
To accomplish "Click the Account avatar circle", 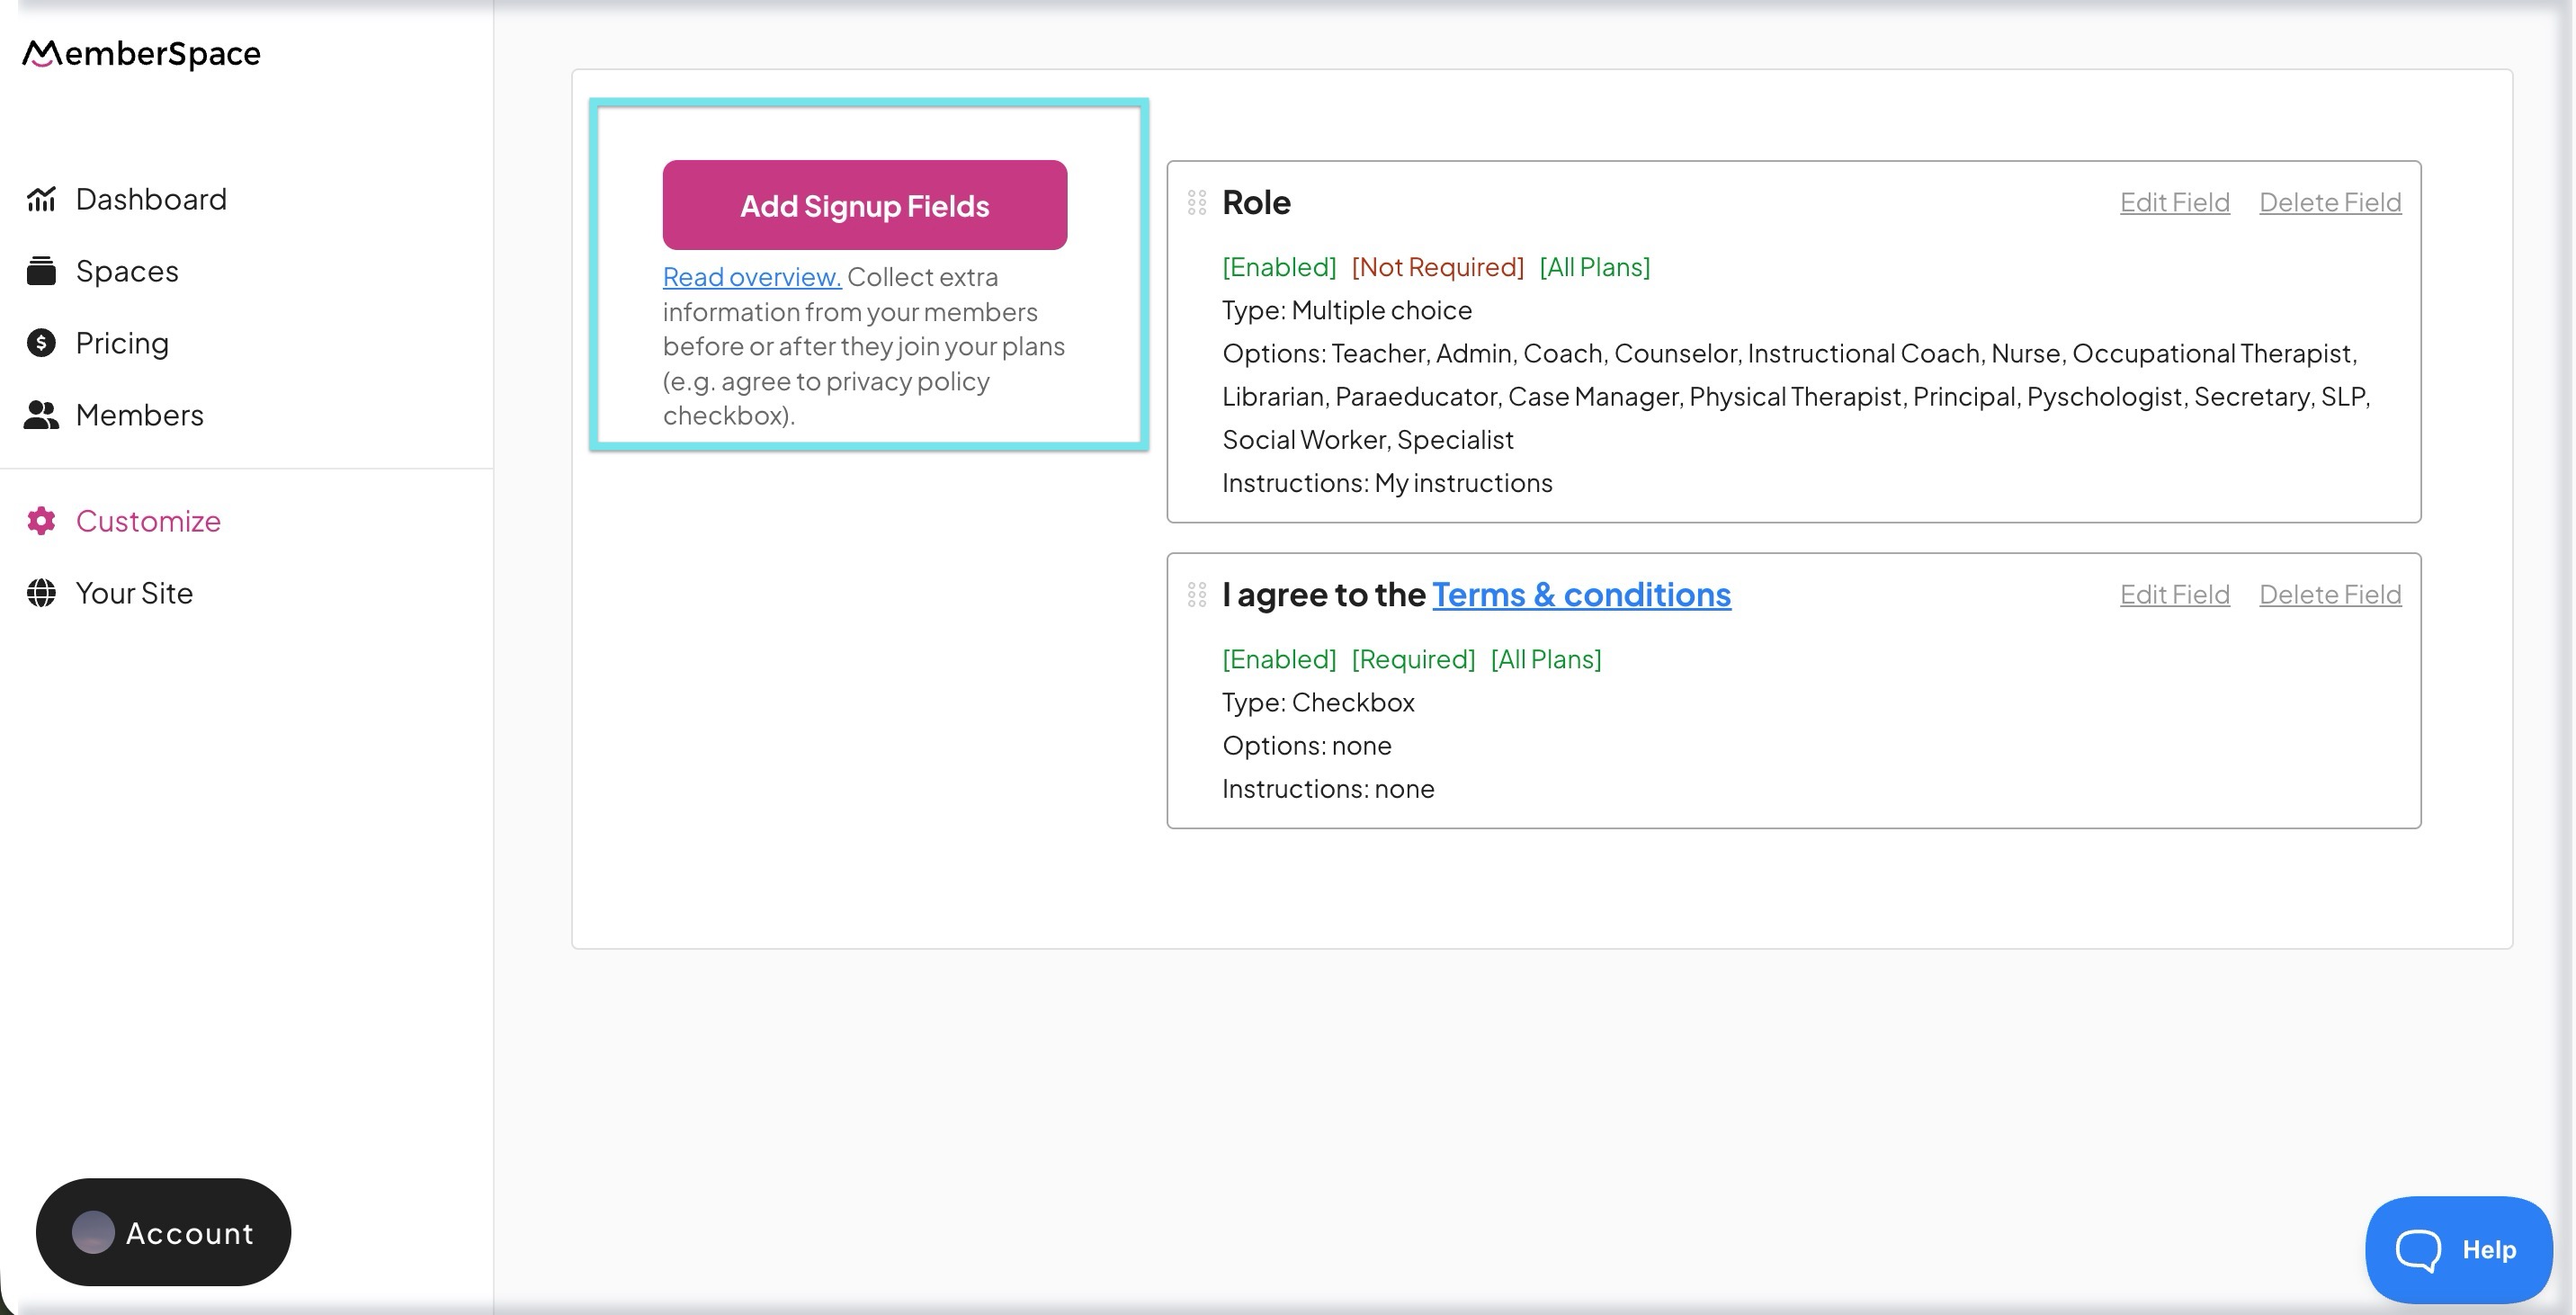I will (x=93, y=1232).
